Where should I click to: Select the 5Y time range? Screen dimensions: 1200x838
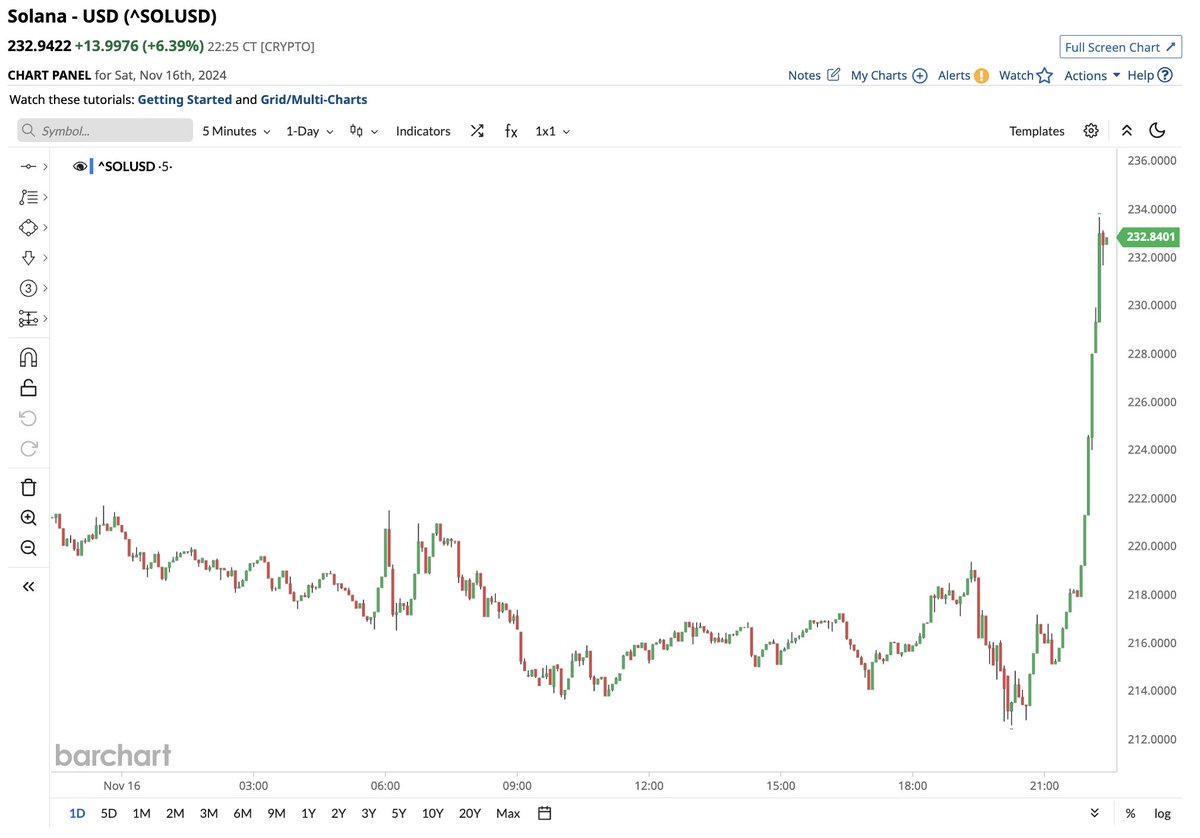(x=399, y=813)
